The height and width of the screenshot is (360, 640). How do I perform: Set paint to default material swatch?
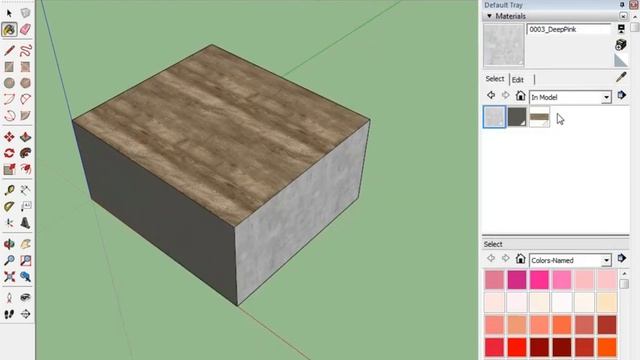[621, 61]
